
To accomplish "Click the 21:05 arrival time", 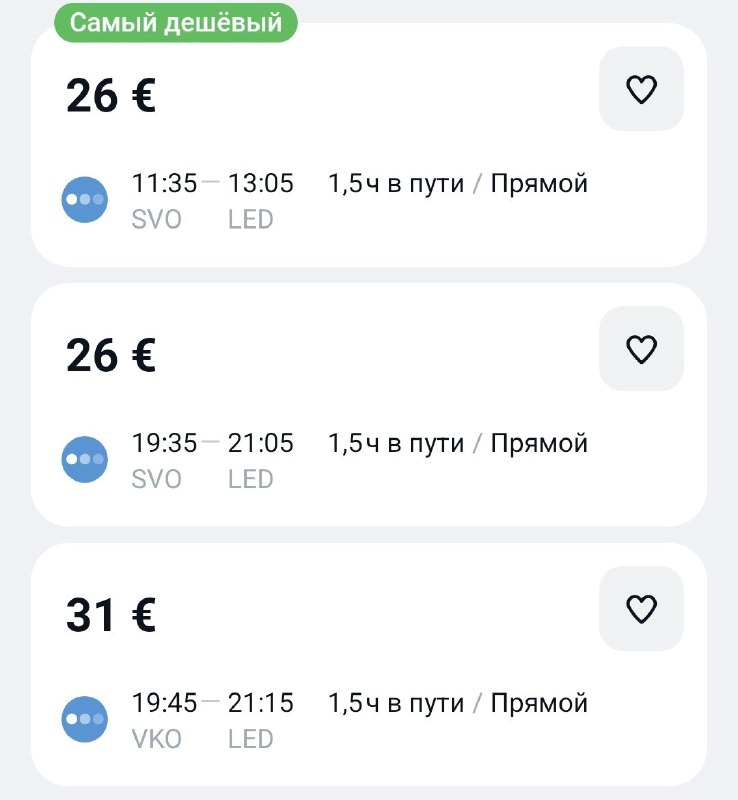I will 261,443.
